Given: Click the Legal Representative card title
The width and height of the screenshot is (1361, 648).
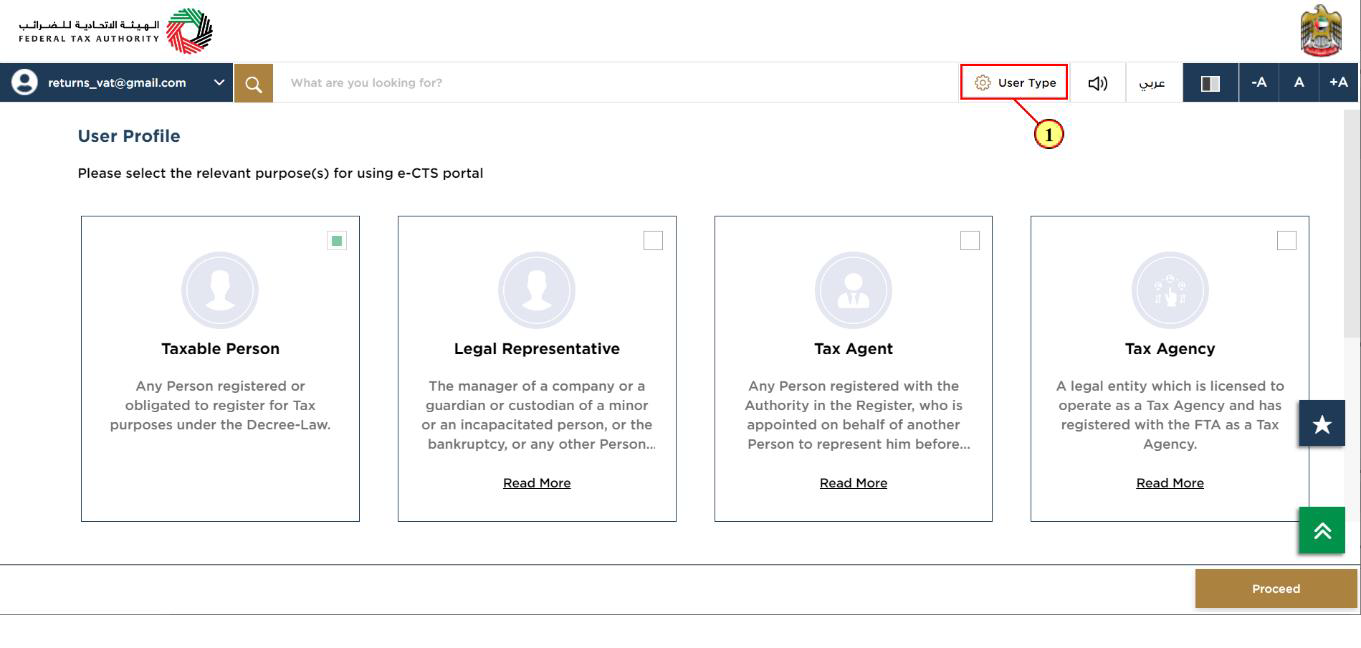Looking at the screenshot, I should [x=537, y=349].
